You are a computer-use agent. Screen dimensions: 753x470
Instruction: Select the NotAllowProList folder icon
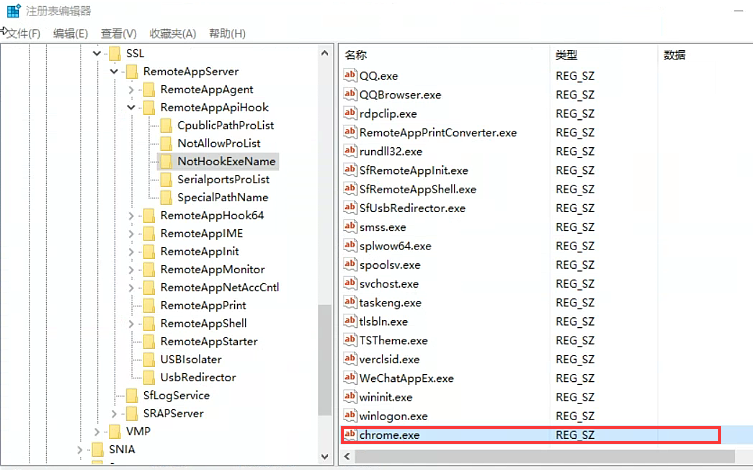tap(166, 144)
